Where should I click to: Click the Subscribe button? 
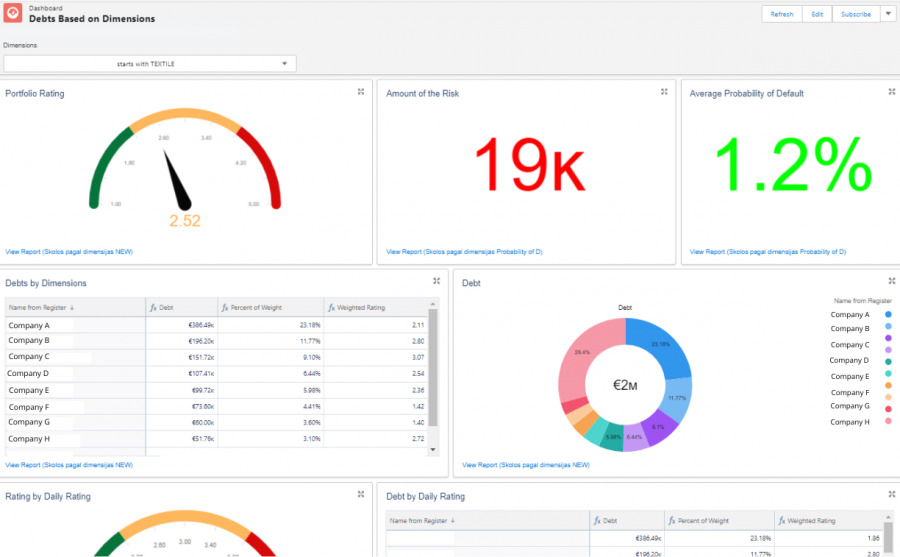click(x=856, y=14)
